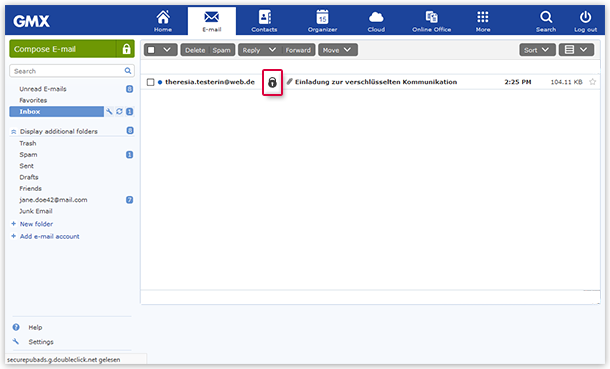
Task: Open the Trash folder
Action: point(28,143)
